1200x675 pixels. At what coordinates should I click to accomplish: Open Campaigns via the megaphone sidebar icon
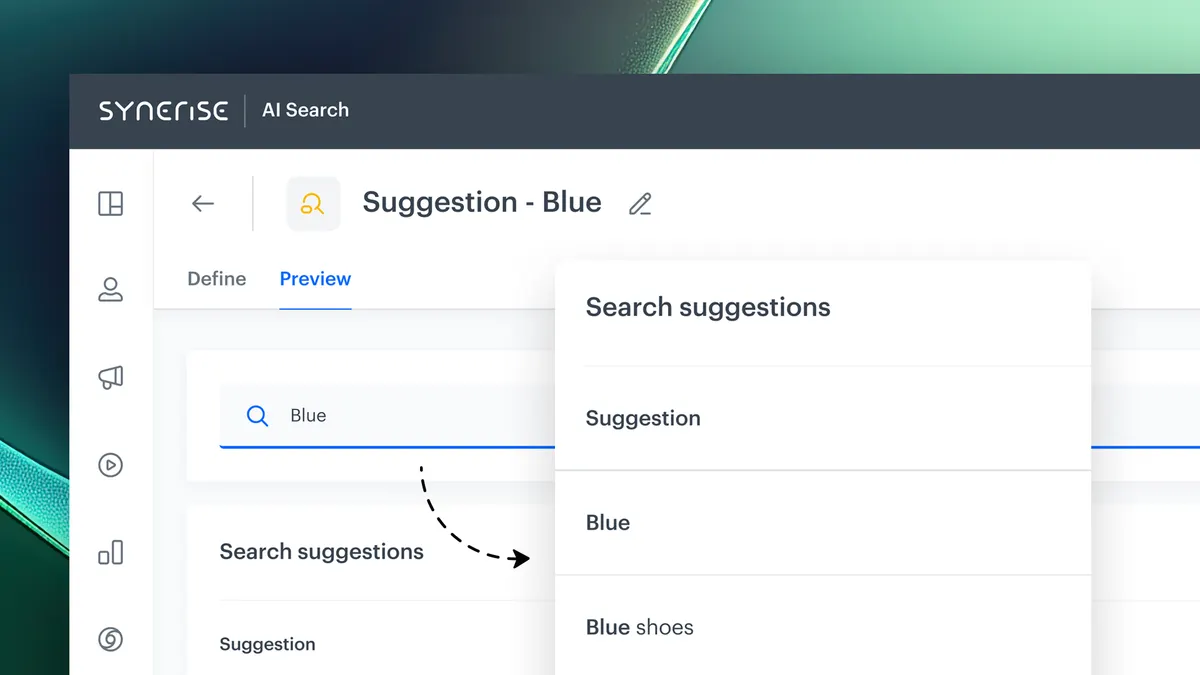[111, 377]
